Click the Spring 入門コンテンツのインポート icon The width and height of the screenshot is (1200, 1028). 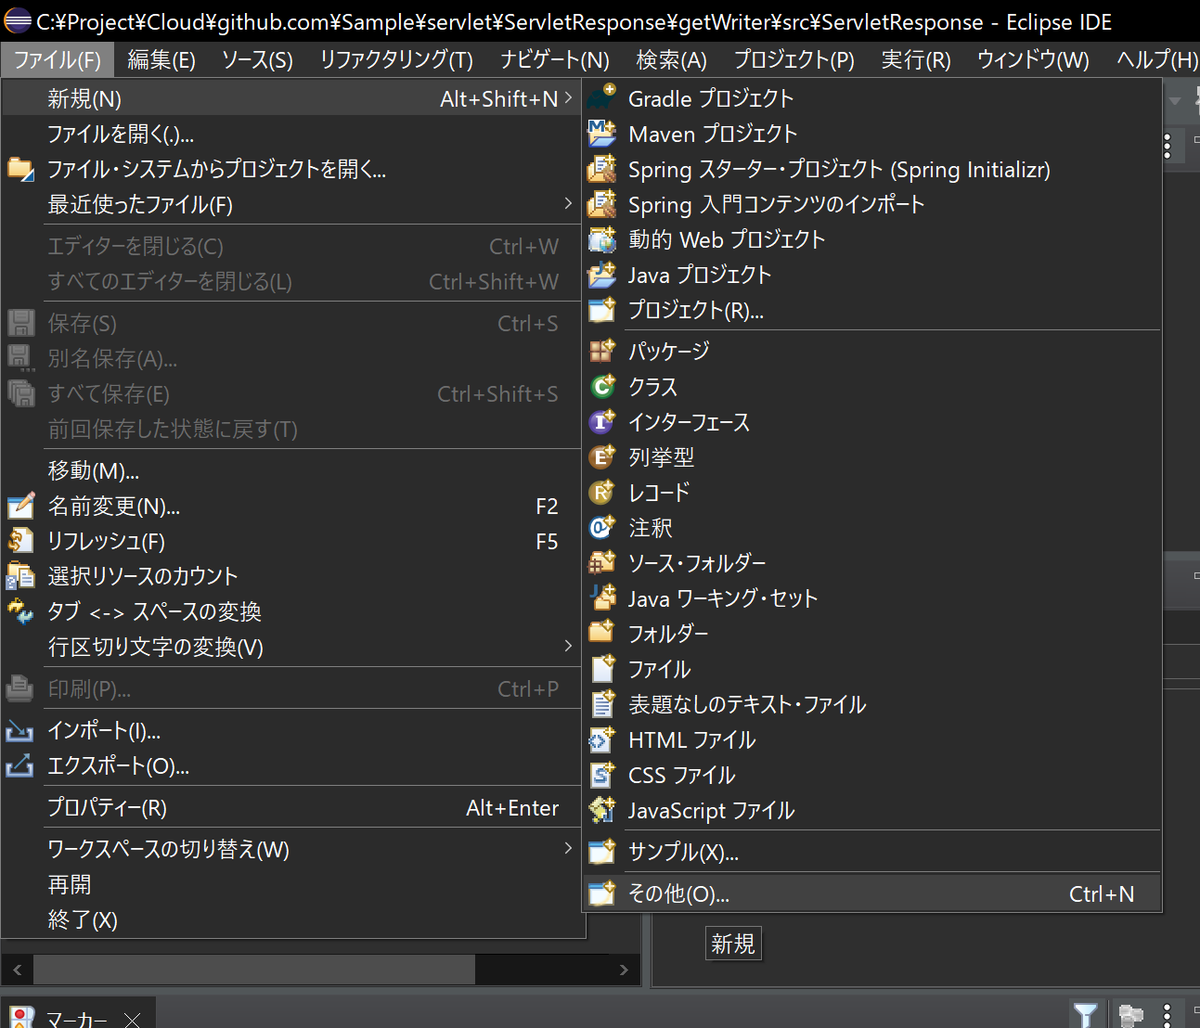point(602,204)
